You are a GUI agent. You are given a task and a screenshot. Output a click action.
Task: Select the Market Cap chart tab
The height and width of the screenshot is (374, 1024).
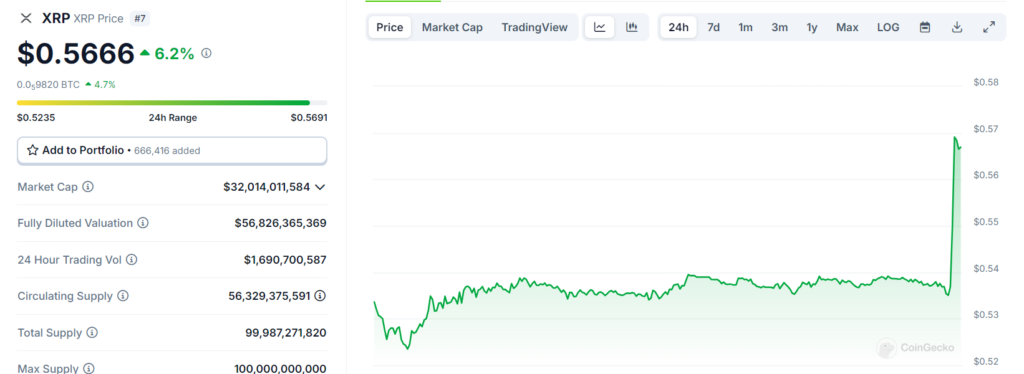[x=453, y=27]
